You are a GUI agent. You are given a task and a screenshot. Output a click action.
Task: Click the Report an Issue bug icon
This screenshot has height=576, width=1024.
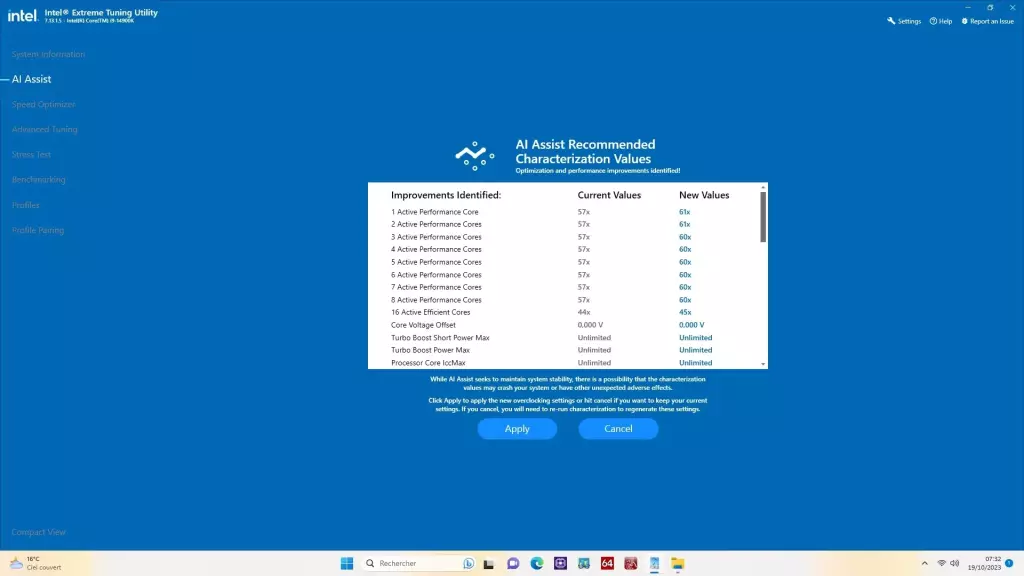(965, 21)
